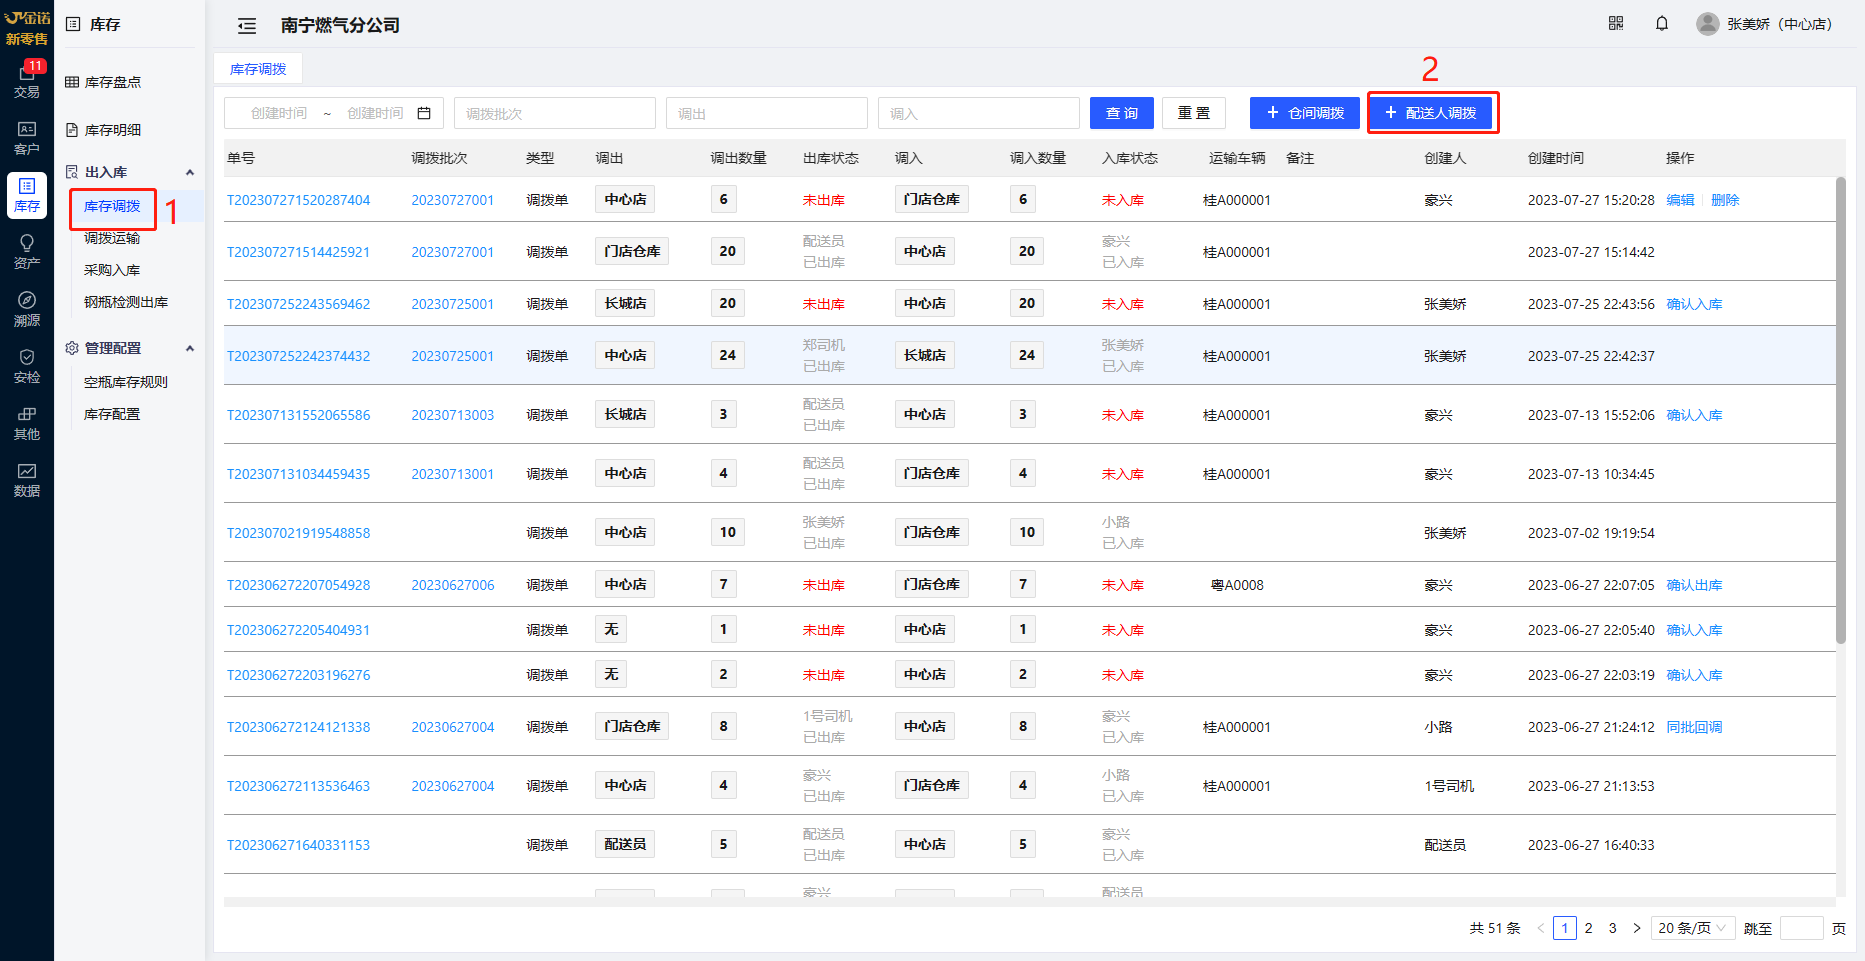The height and width of the screenshot is (961, 1865).
Task: Switch to the 库存调拨 tab
Action: pos(258,69)
